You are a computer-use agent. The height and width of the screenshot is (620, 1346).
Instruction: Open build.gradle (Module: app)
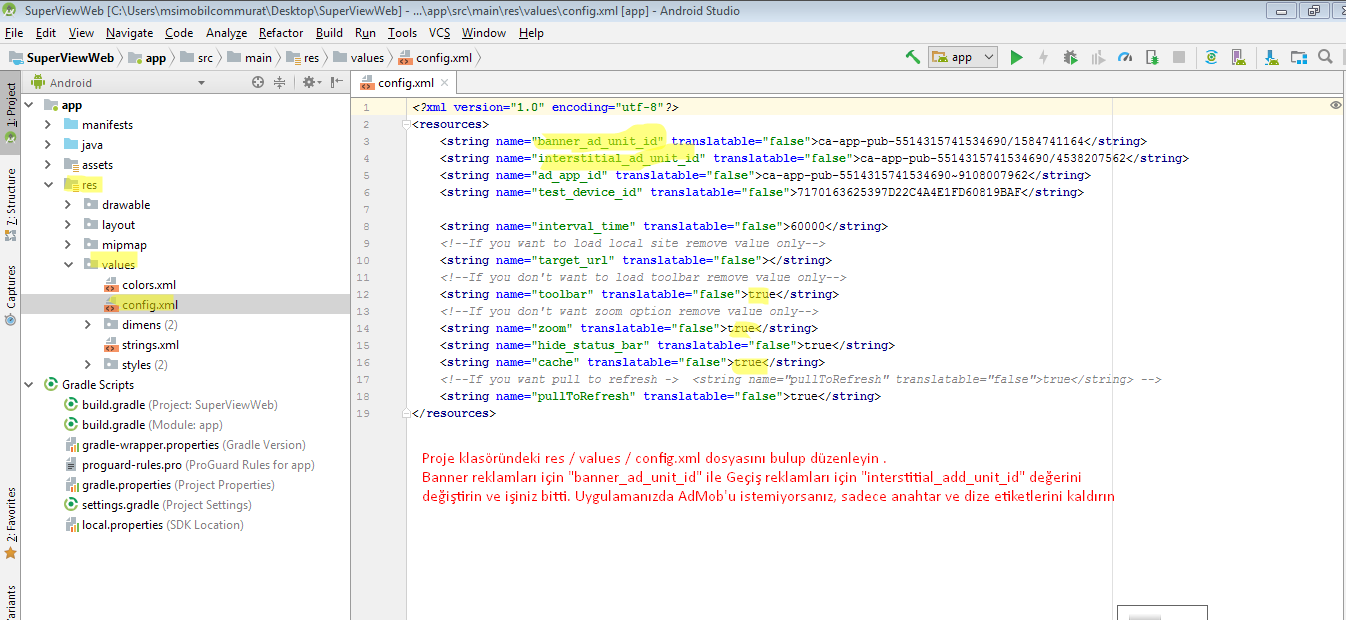(x=143, y=425)
